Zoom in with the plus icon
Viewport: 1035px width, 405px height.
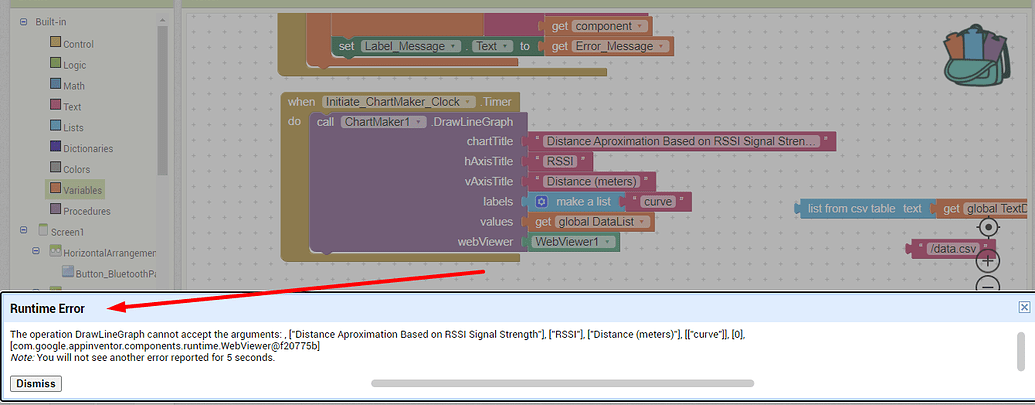point(988,261)
